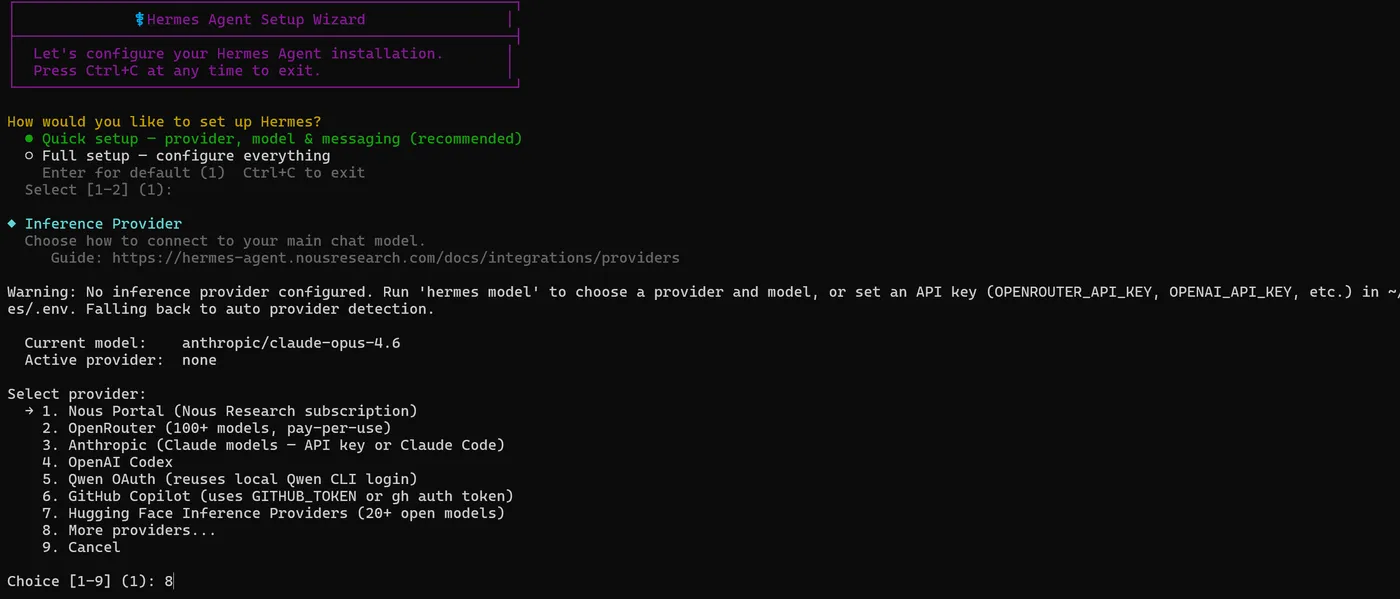Choose GitHub Copilot provider entry

(x=277, y=496)
